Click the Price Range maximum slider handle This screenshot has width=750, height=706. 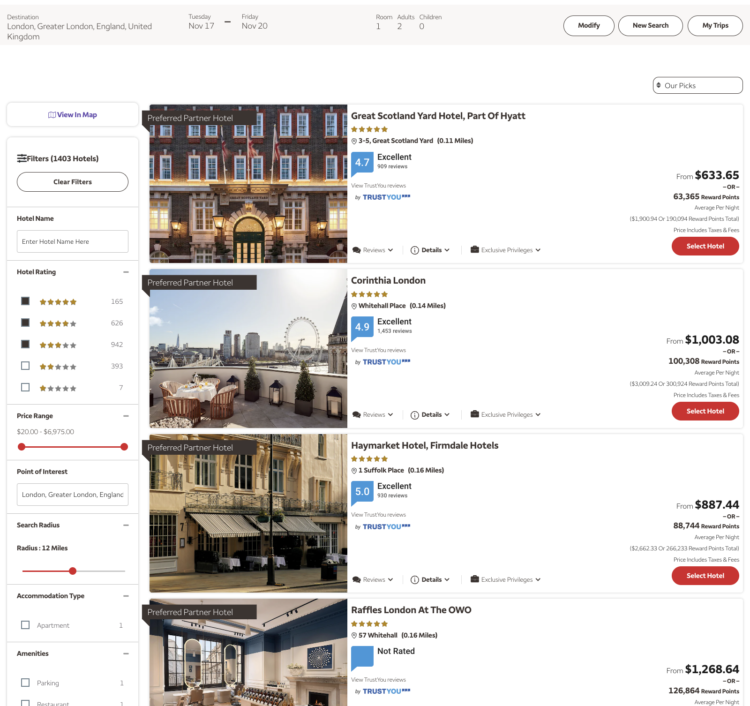pos(124,447)
